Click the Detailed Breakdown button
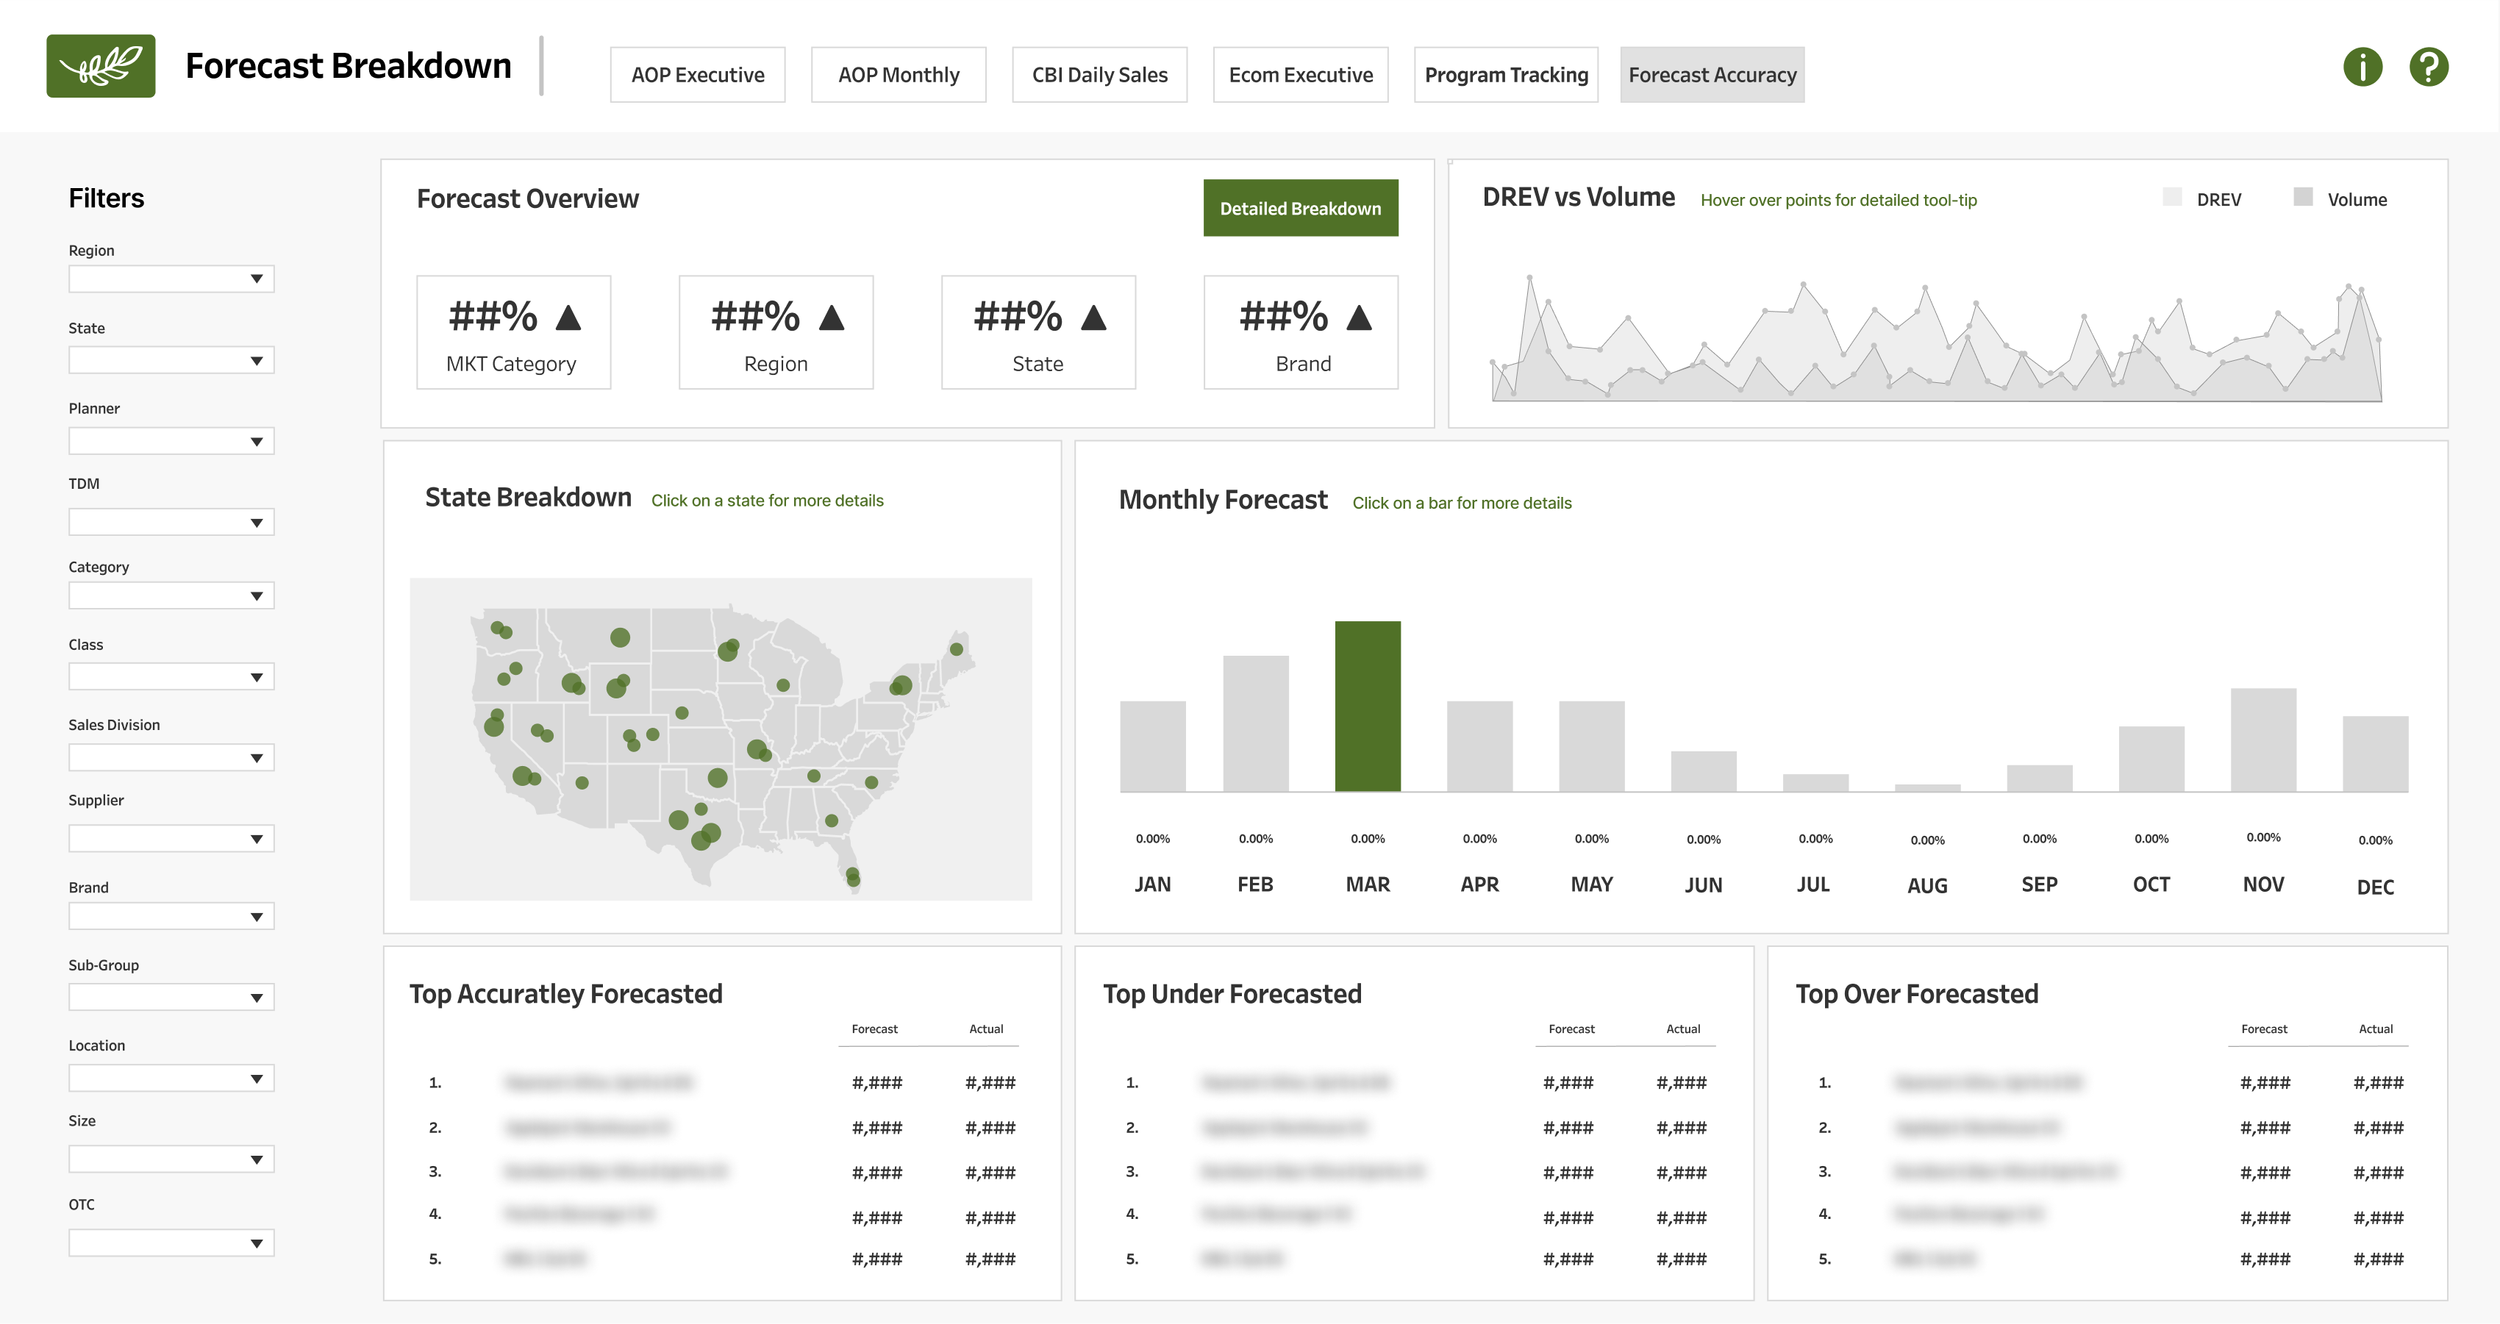This screenshot has height=1324, width=2500. (x=1300, y=208)
